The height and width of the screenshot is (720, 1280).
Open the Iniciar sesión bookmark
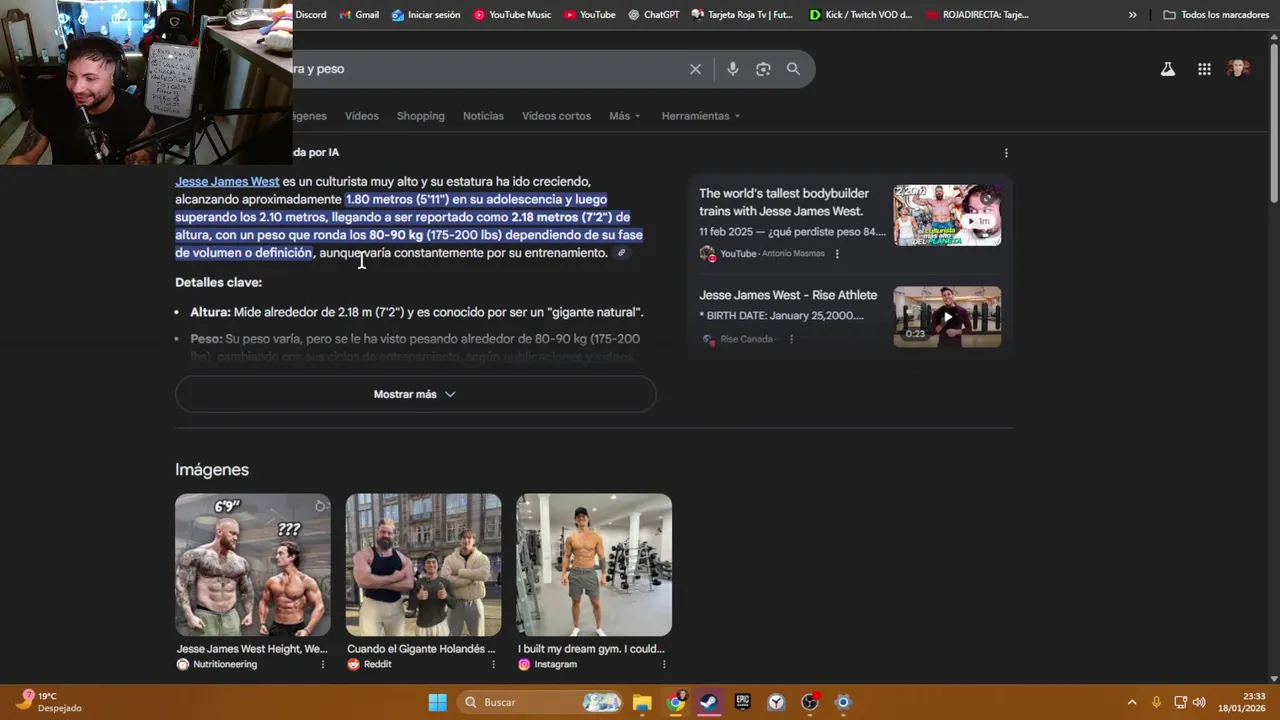coord(426,15)
